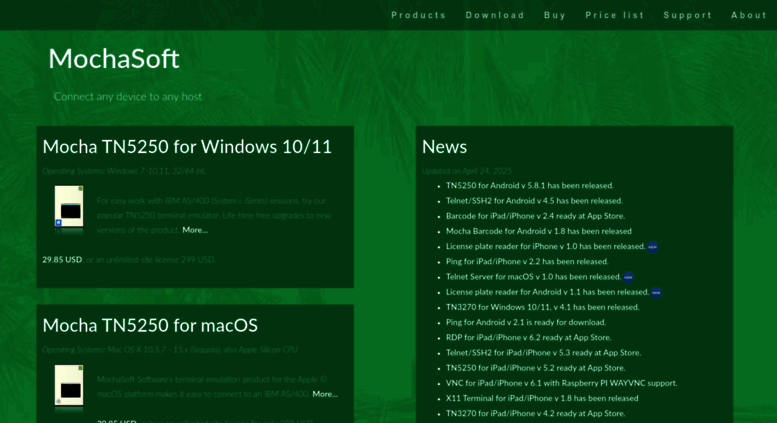The width and height of the screenshot is (777, 423).
Task: Click the TN5250 for Windows product box image
Action: (x=69, y=208)
